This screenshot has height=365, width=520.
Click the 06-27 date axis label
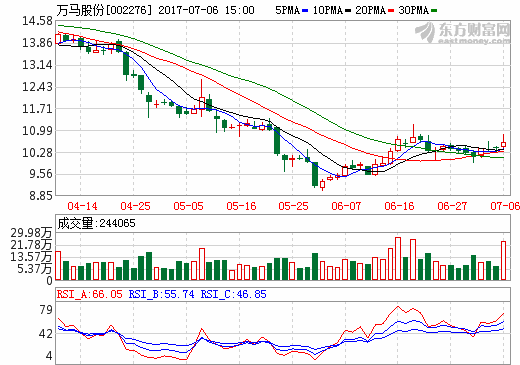pos(452,206)
